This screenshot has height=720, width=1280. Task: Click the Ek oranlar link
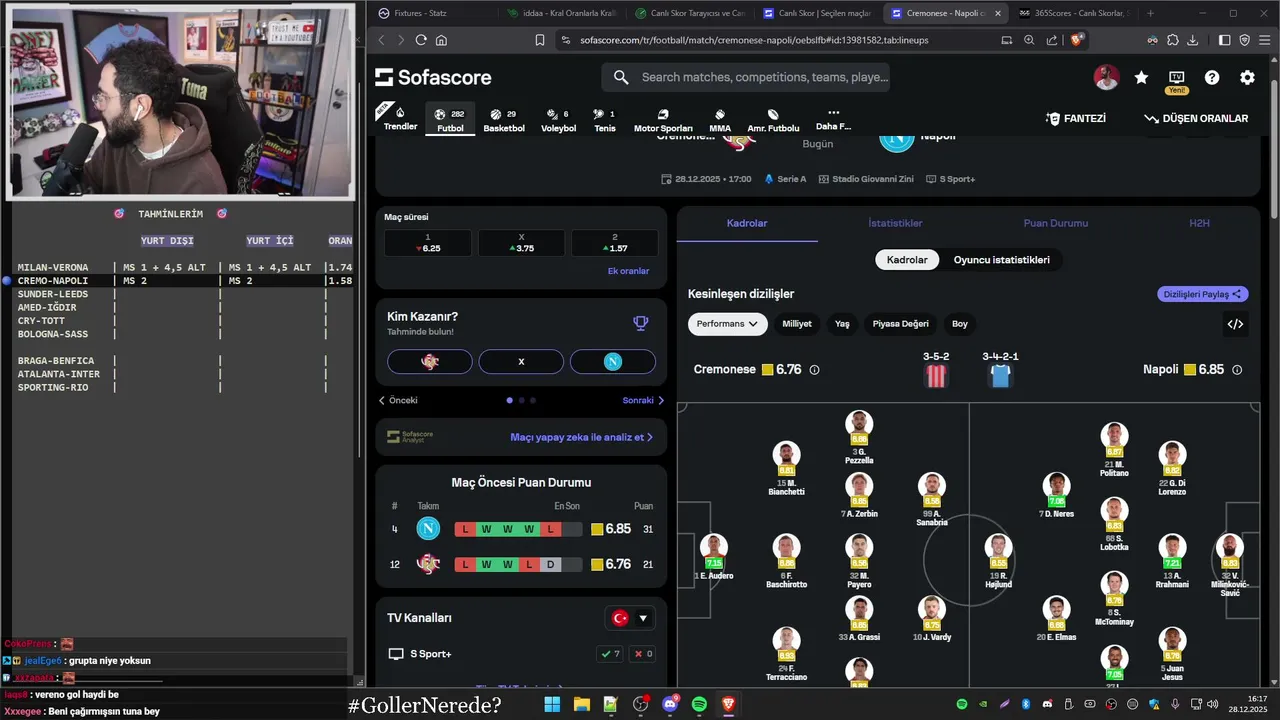628,271
